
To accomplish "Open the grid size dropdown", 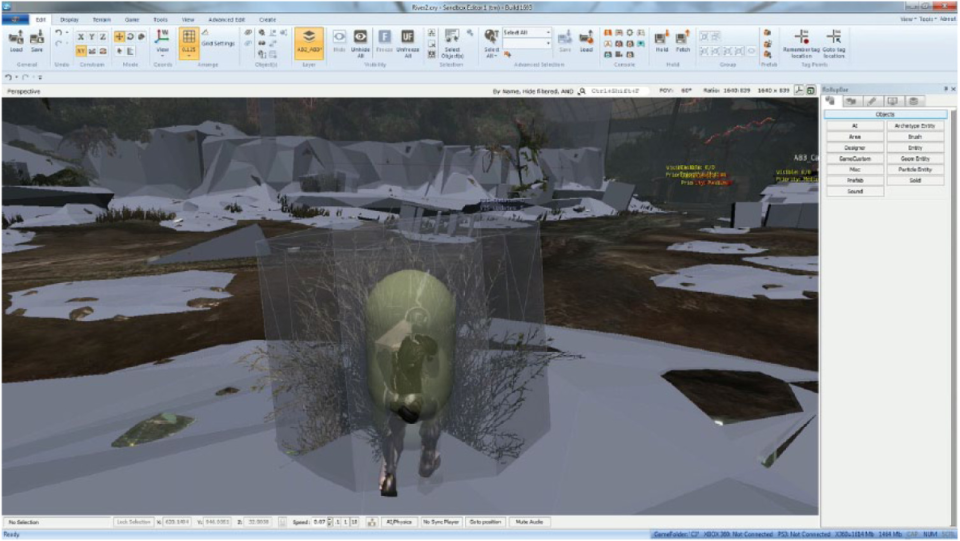I will tap(189, 56).
